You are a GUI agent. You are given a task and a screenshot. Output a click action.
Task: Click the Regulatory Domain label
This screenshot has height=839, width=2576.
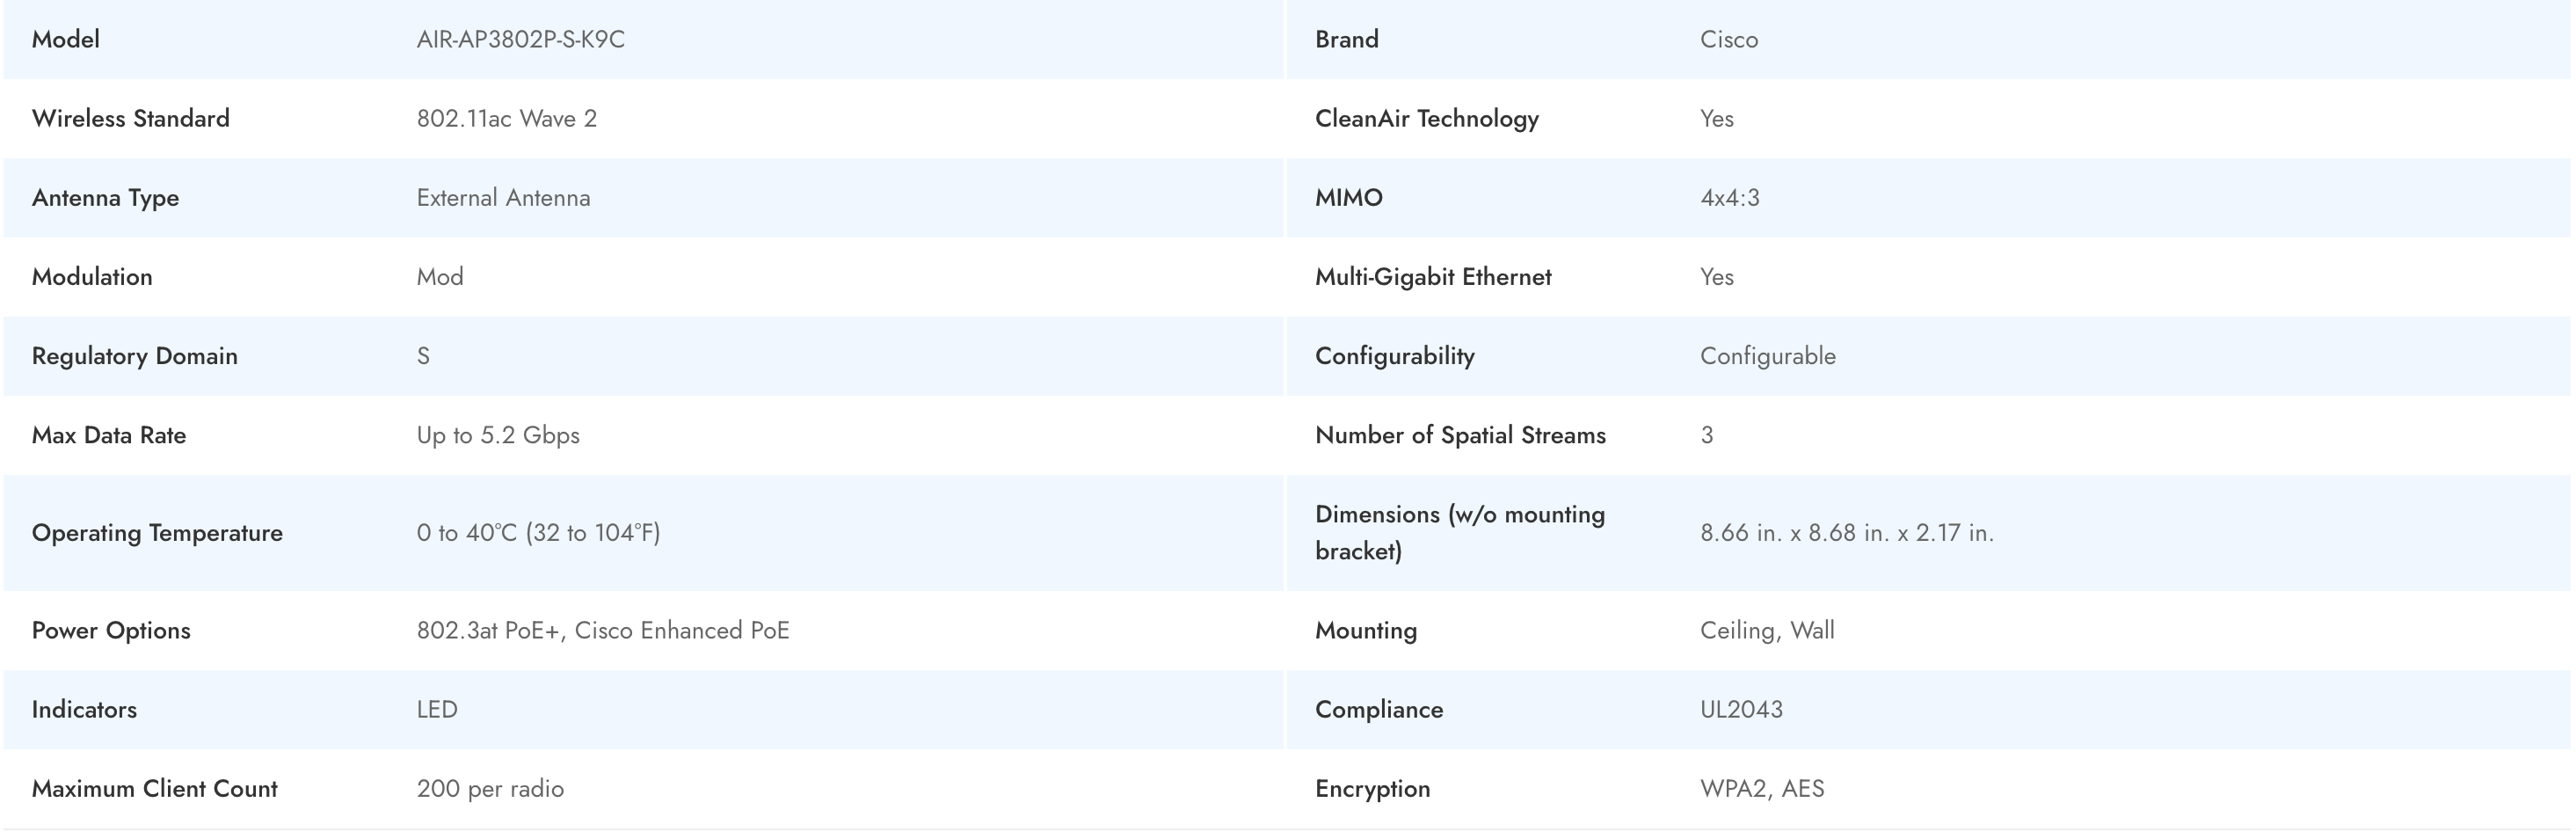[x=134, y=355]
